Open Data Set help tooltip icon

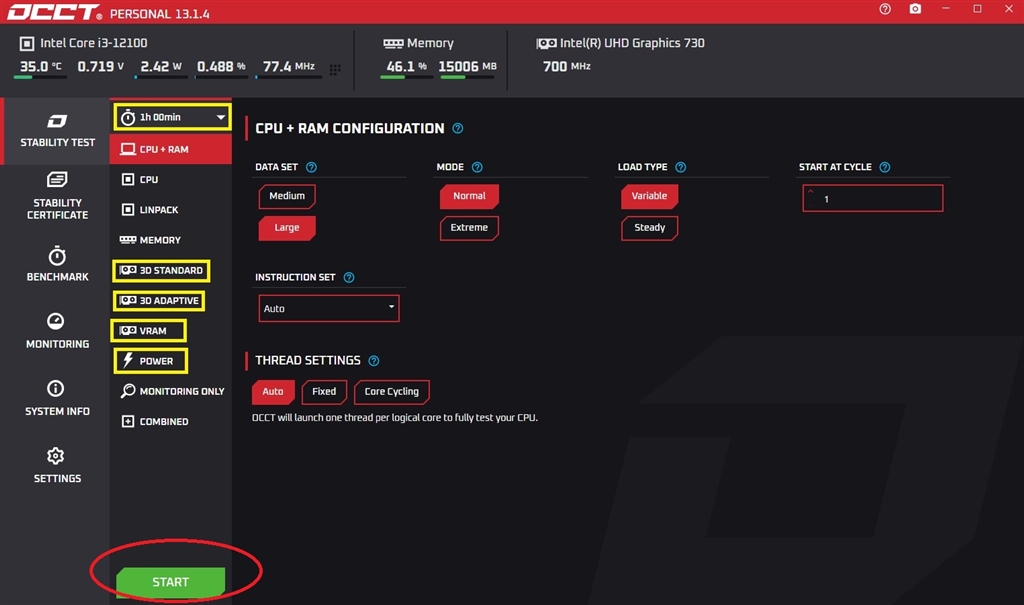(312, 167)
